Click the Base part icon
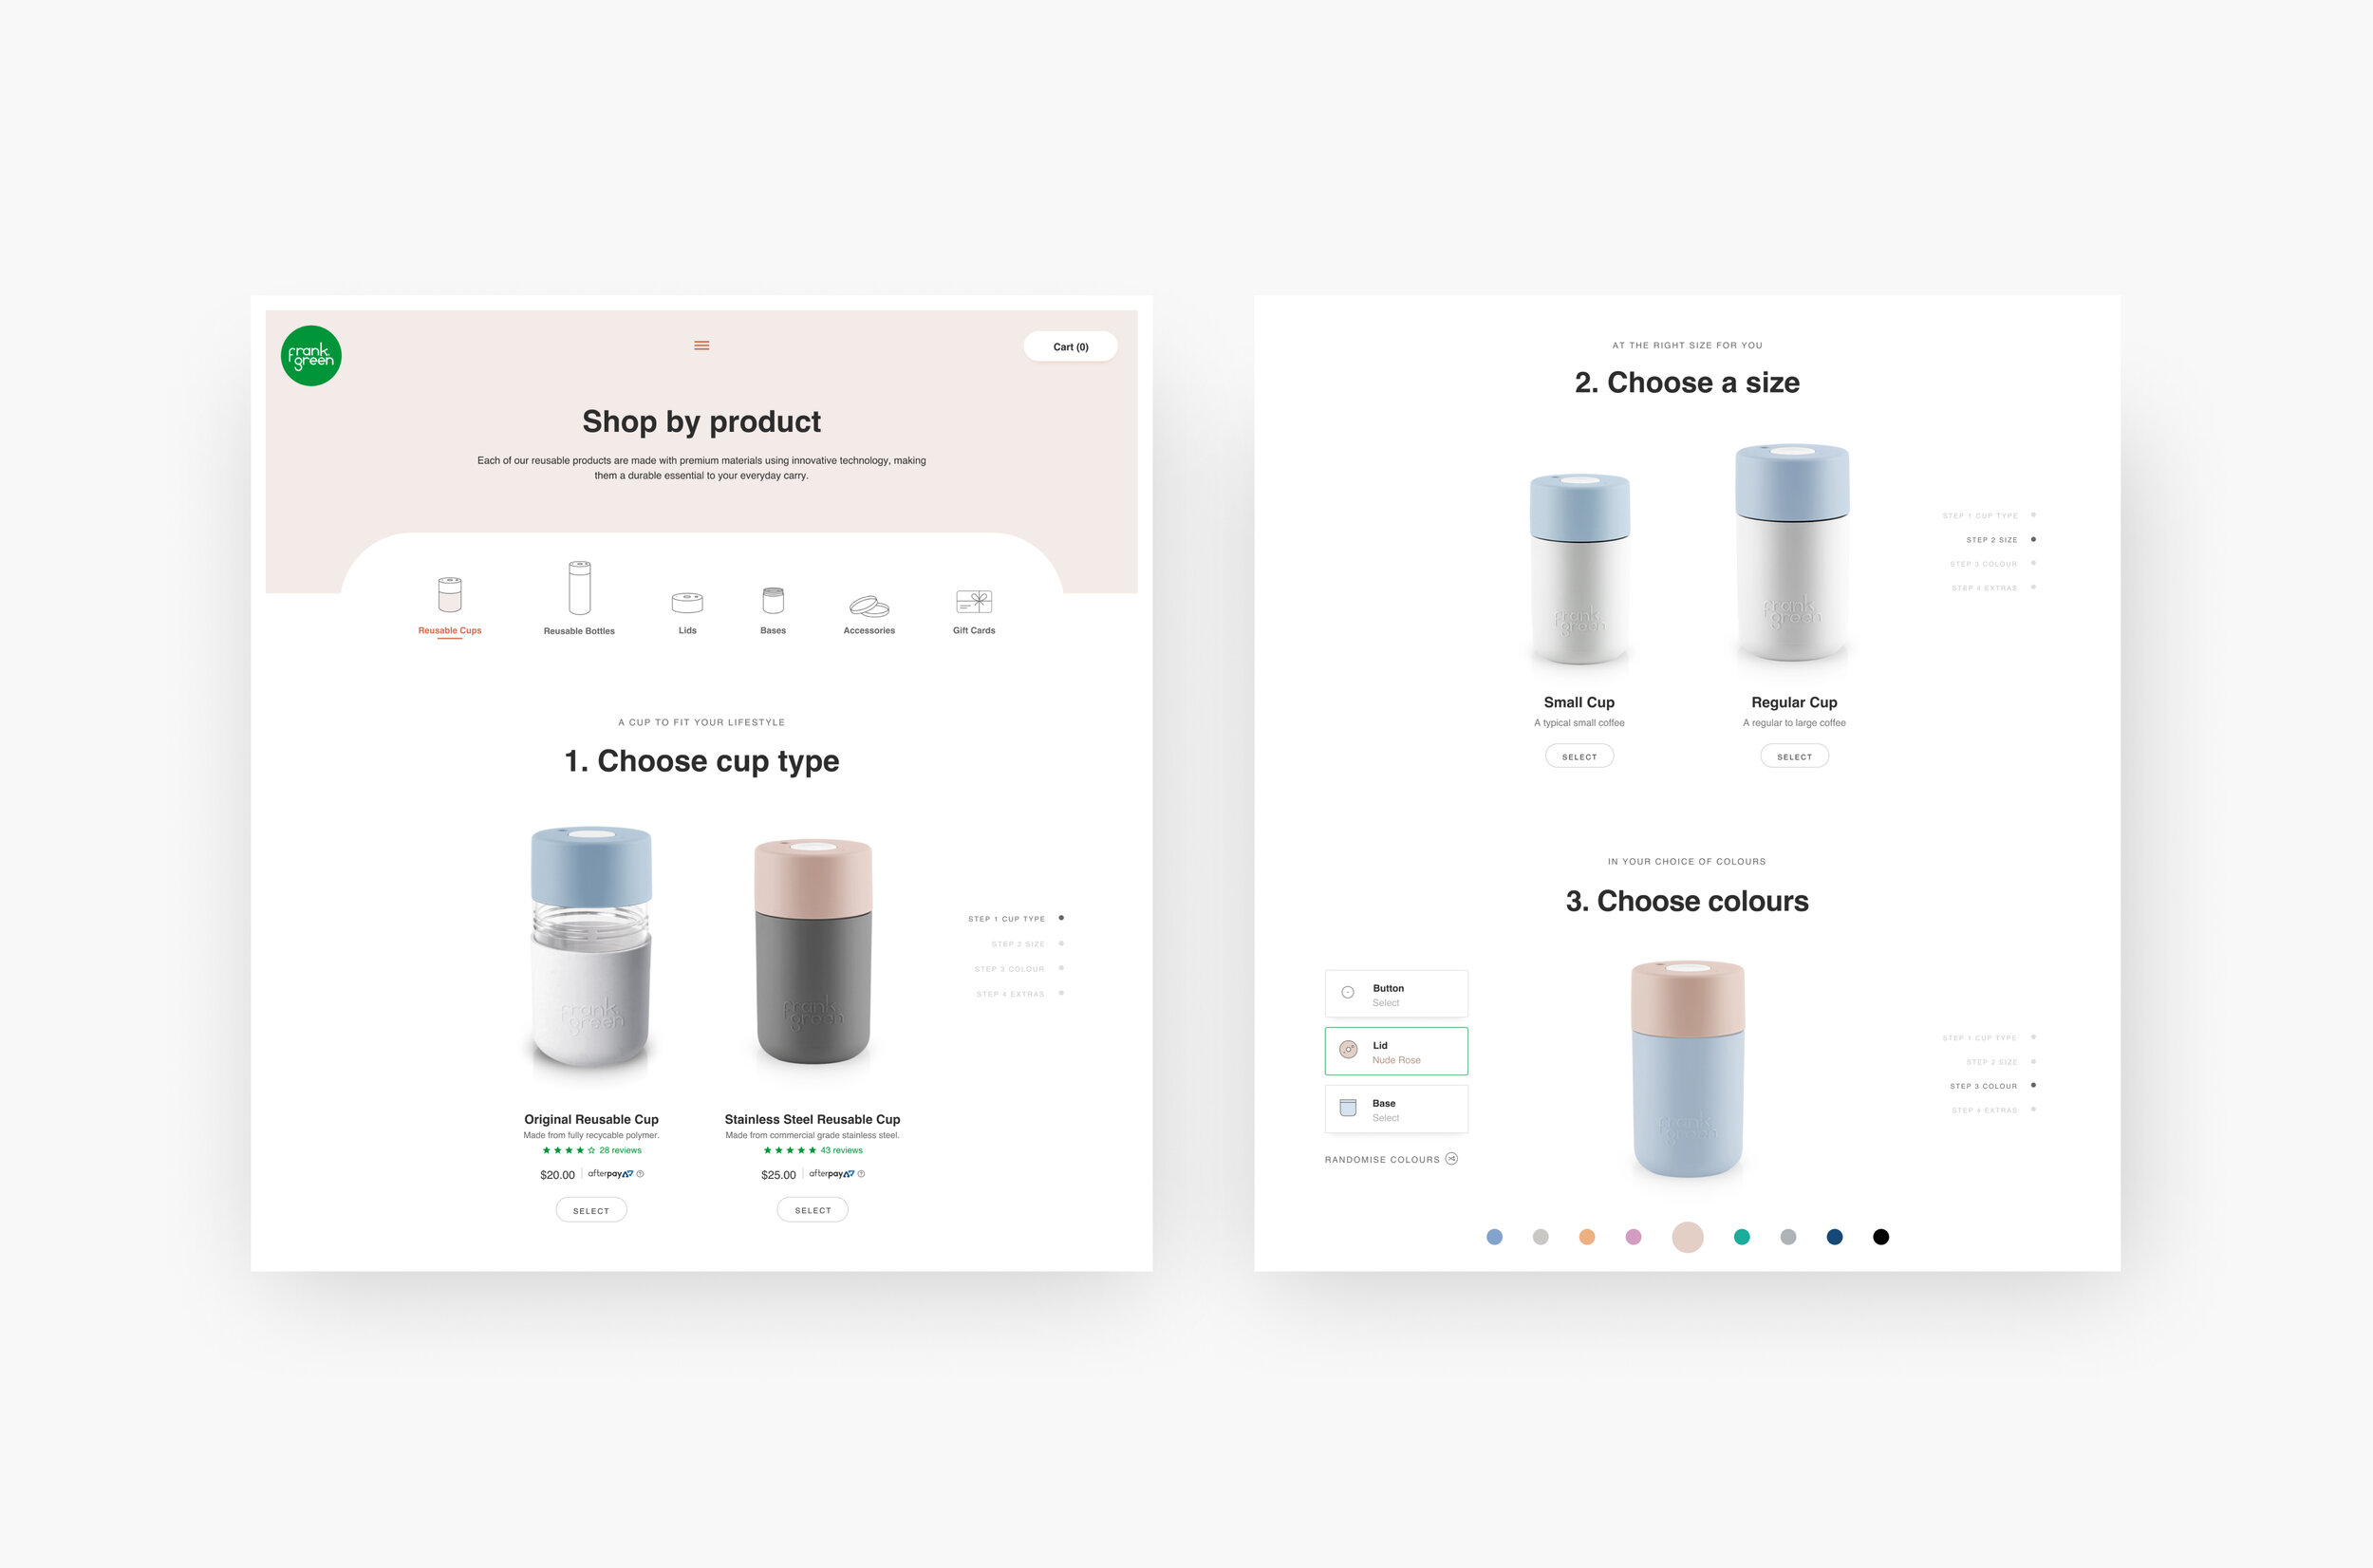Image resolution: width=2373 pixels, height=1568 pixels. 1348,1108
